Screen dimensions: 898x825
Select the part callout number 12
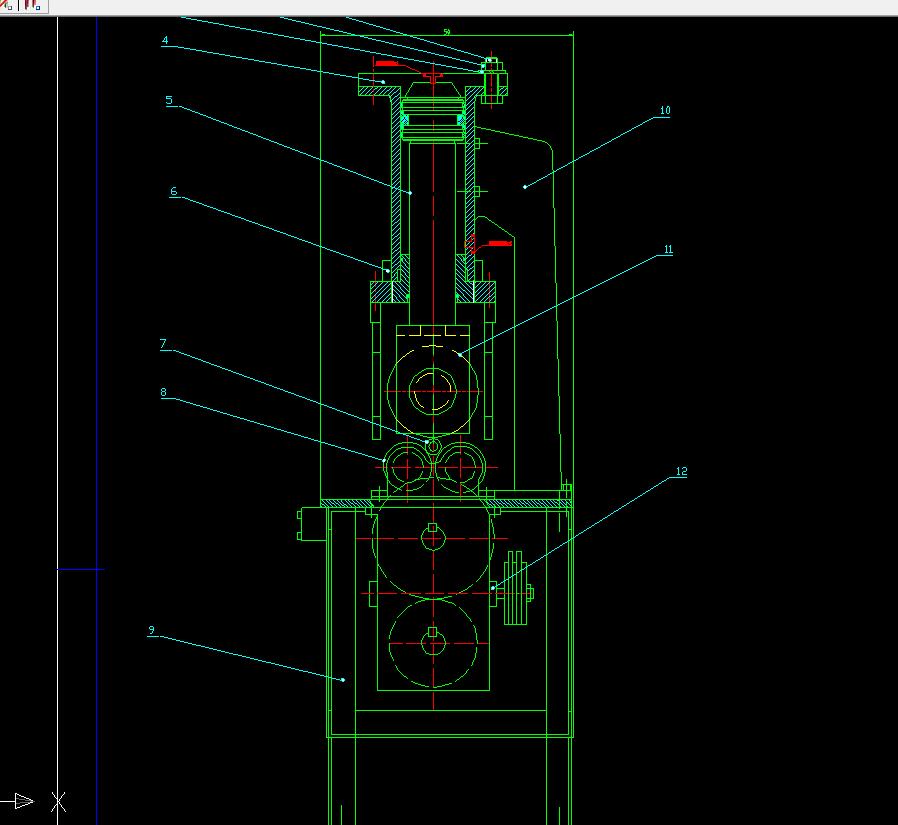pos(682,471)
